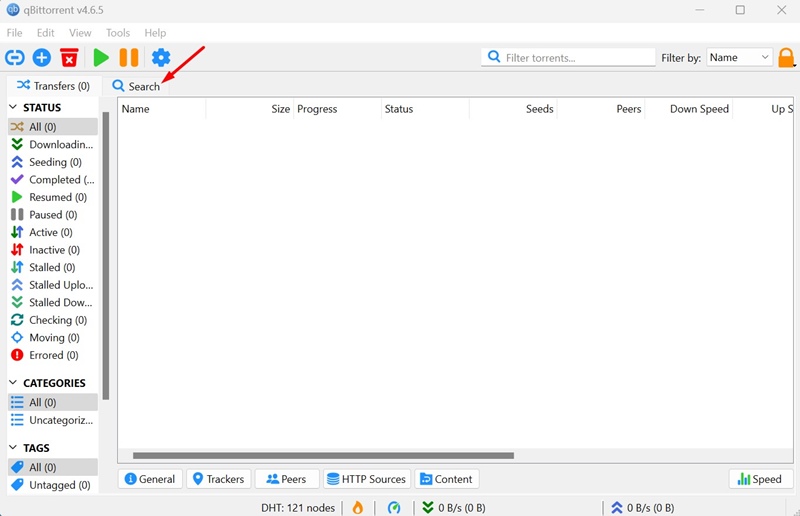
Task: Switch to the Search tab
Action: click(136, 86)
